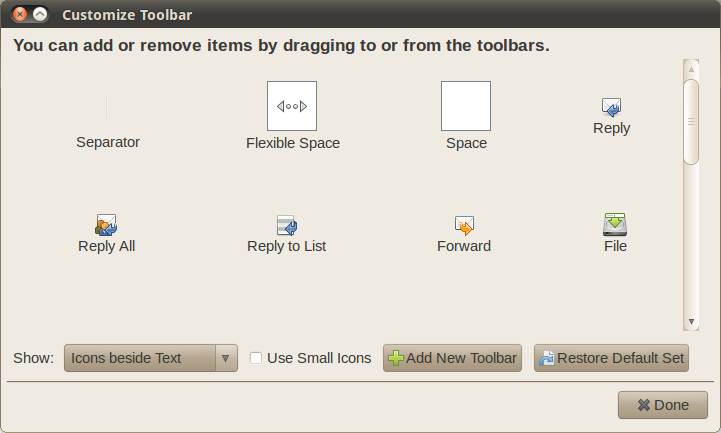Click the Reply to List icon
This screenshot has width=721, height=433.
(287, 225)
